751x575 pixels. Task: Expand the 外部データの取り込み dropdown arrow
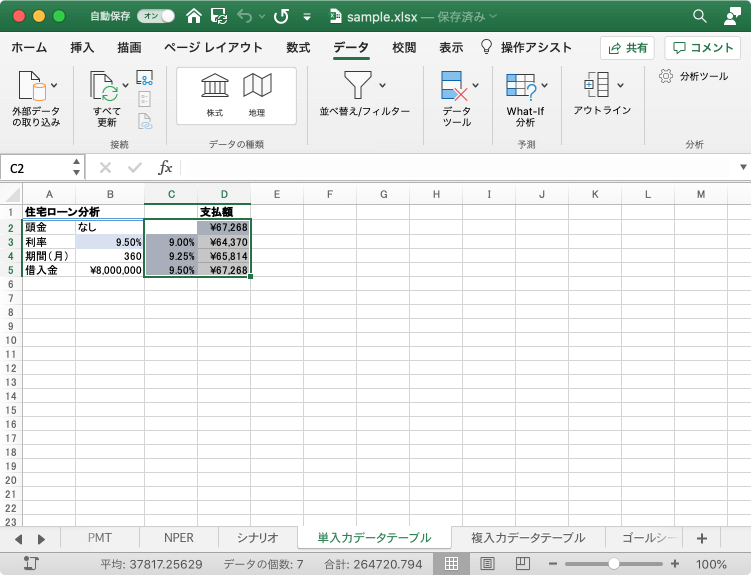coord(54,86)
